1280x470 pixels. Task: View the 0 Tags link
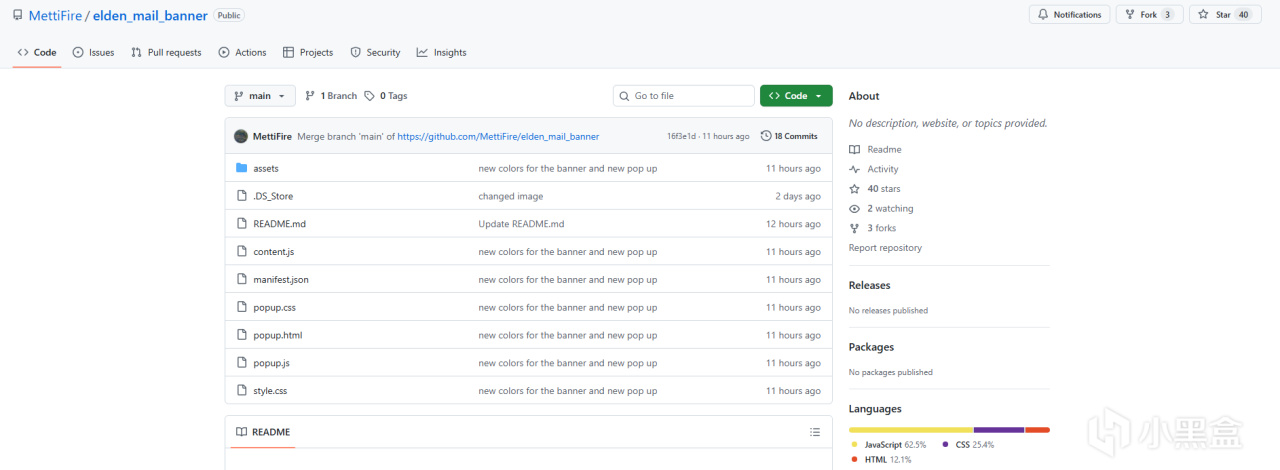[386, 96]
